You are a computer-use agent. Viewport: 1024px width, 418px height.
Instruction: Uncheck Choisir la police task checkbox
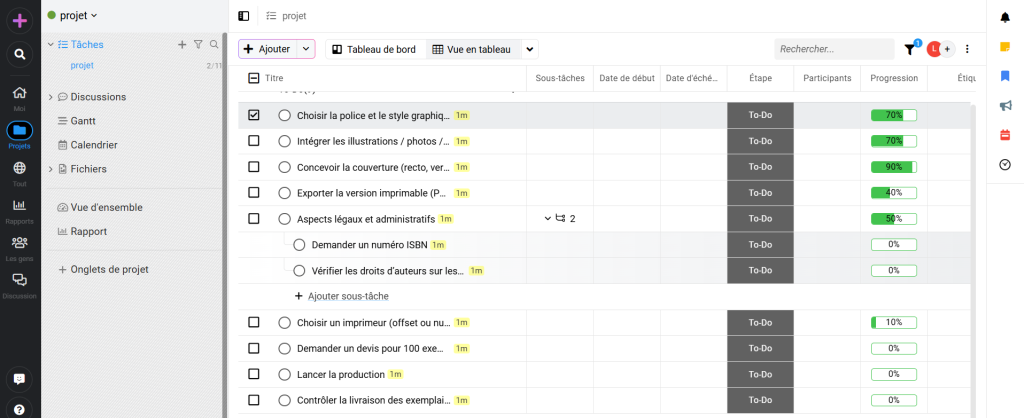click(x=254, y=115)
